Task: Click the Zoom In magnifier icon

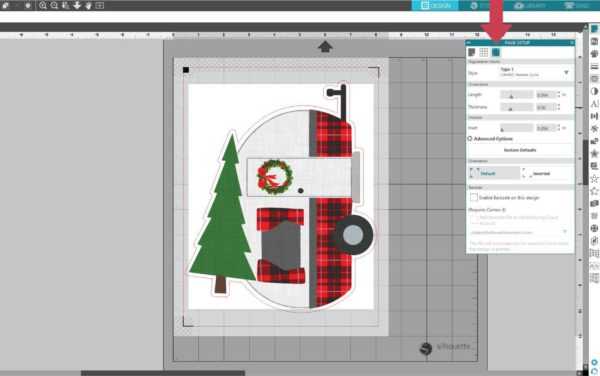Action: (43, 5)
